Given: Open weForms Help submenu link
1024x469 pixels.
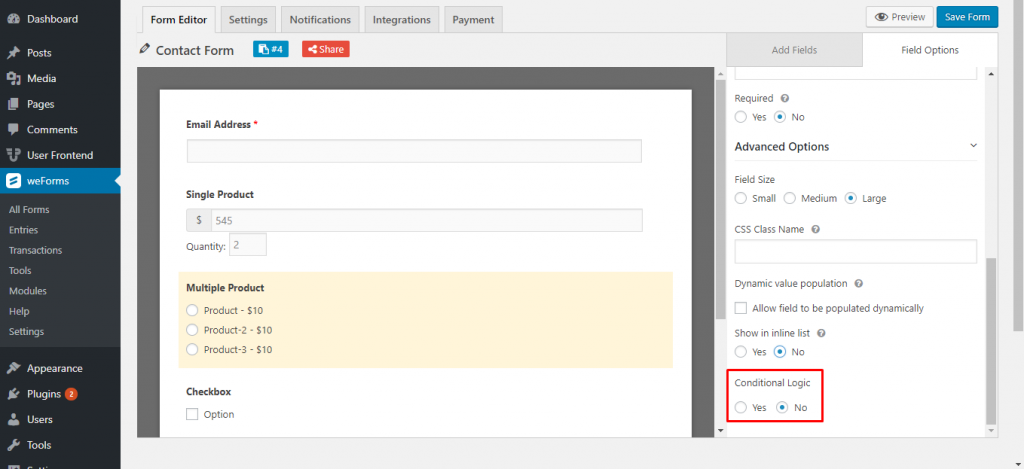Looking at the screenshot, I should pyautogui.click(x=19, y=311).
